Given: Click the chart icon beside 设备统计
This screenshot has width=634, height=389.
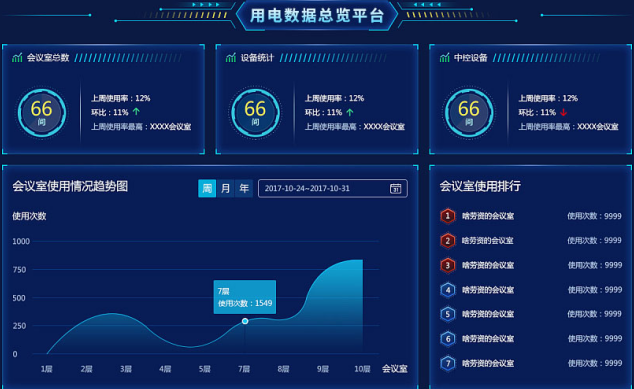Looking at the screenshot, I should (230, 58).
